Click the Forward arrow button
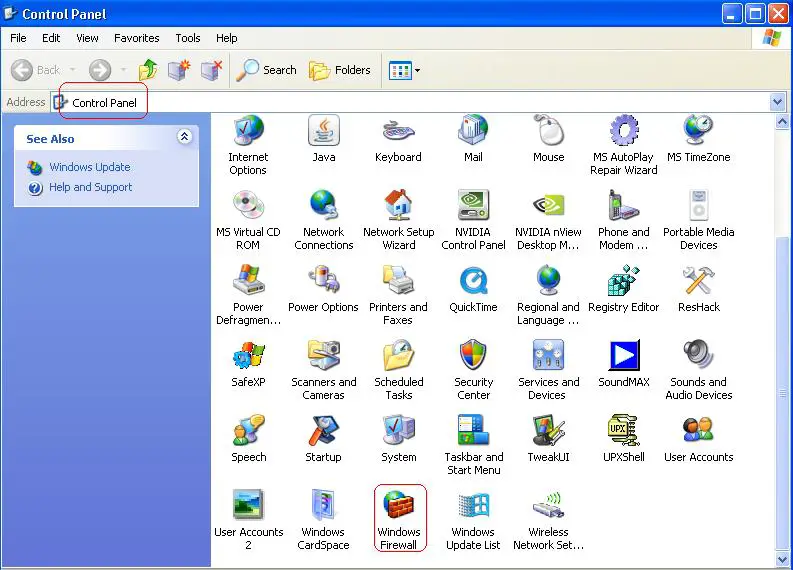 coord(100,70)
